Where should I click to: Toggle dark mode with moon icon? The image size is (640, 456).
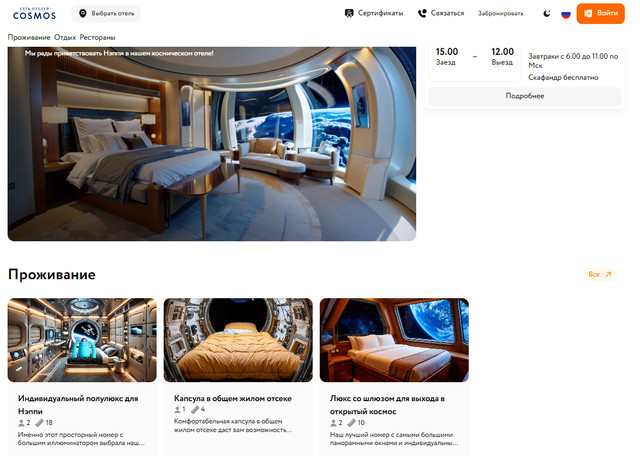click(x=547, y=13)
